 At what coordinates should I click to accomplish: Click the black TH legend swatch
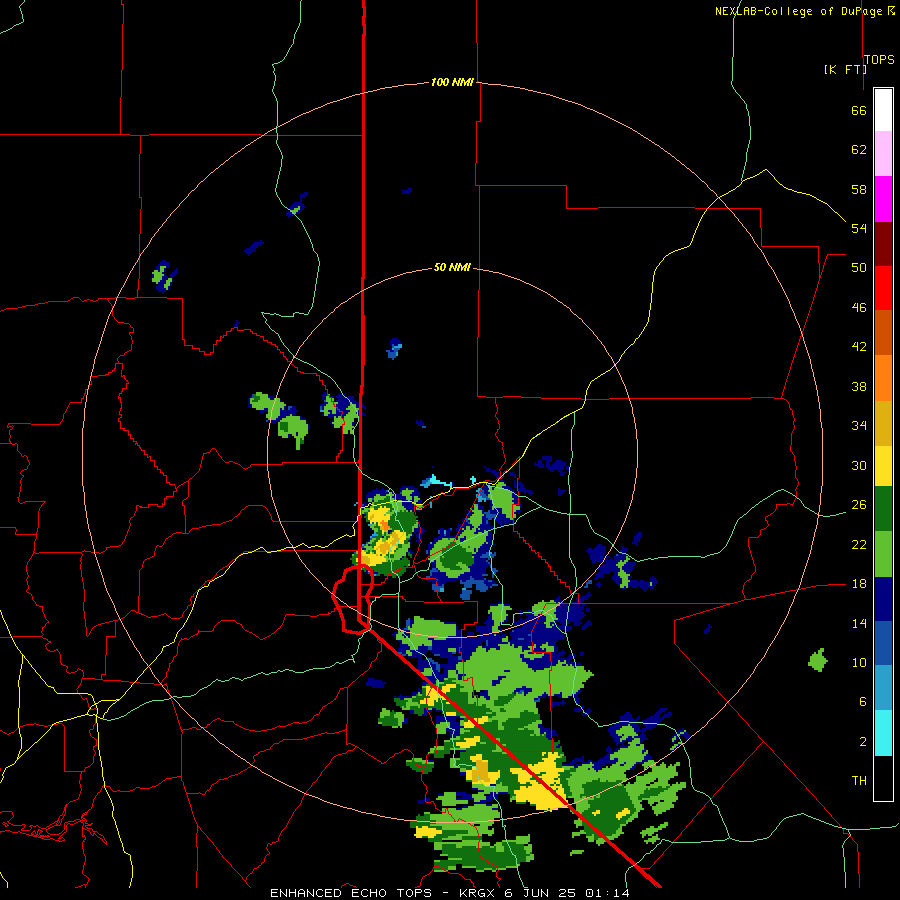click(x=883, y=778)
